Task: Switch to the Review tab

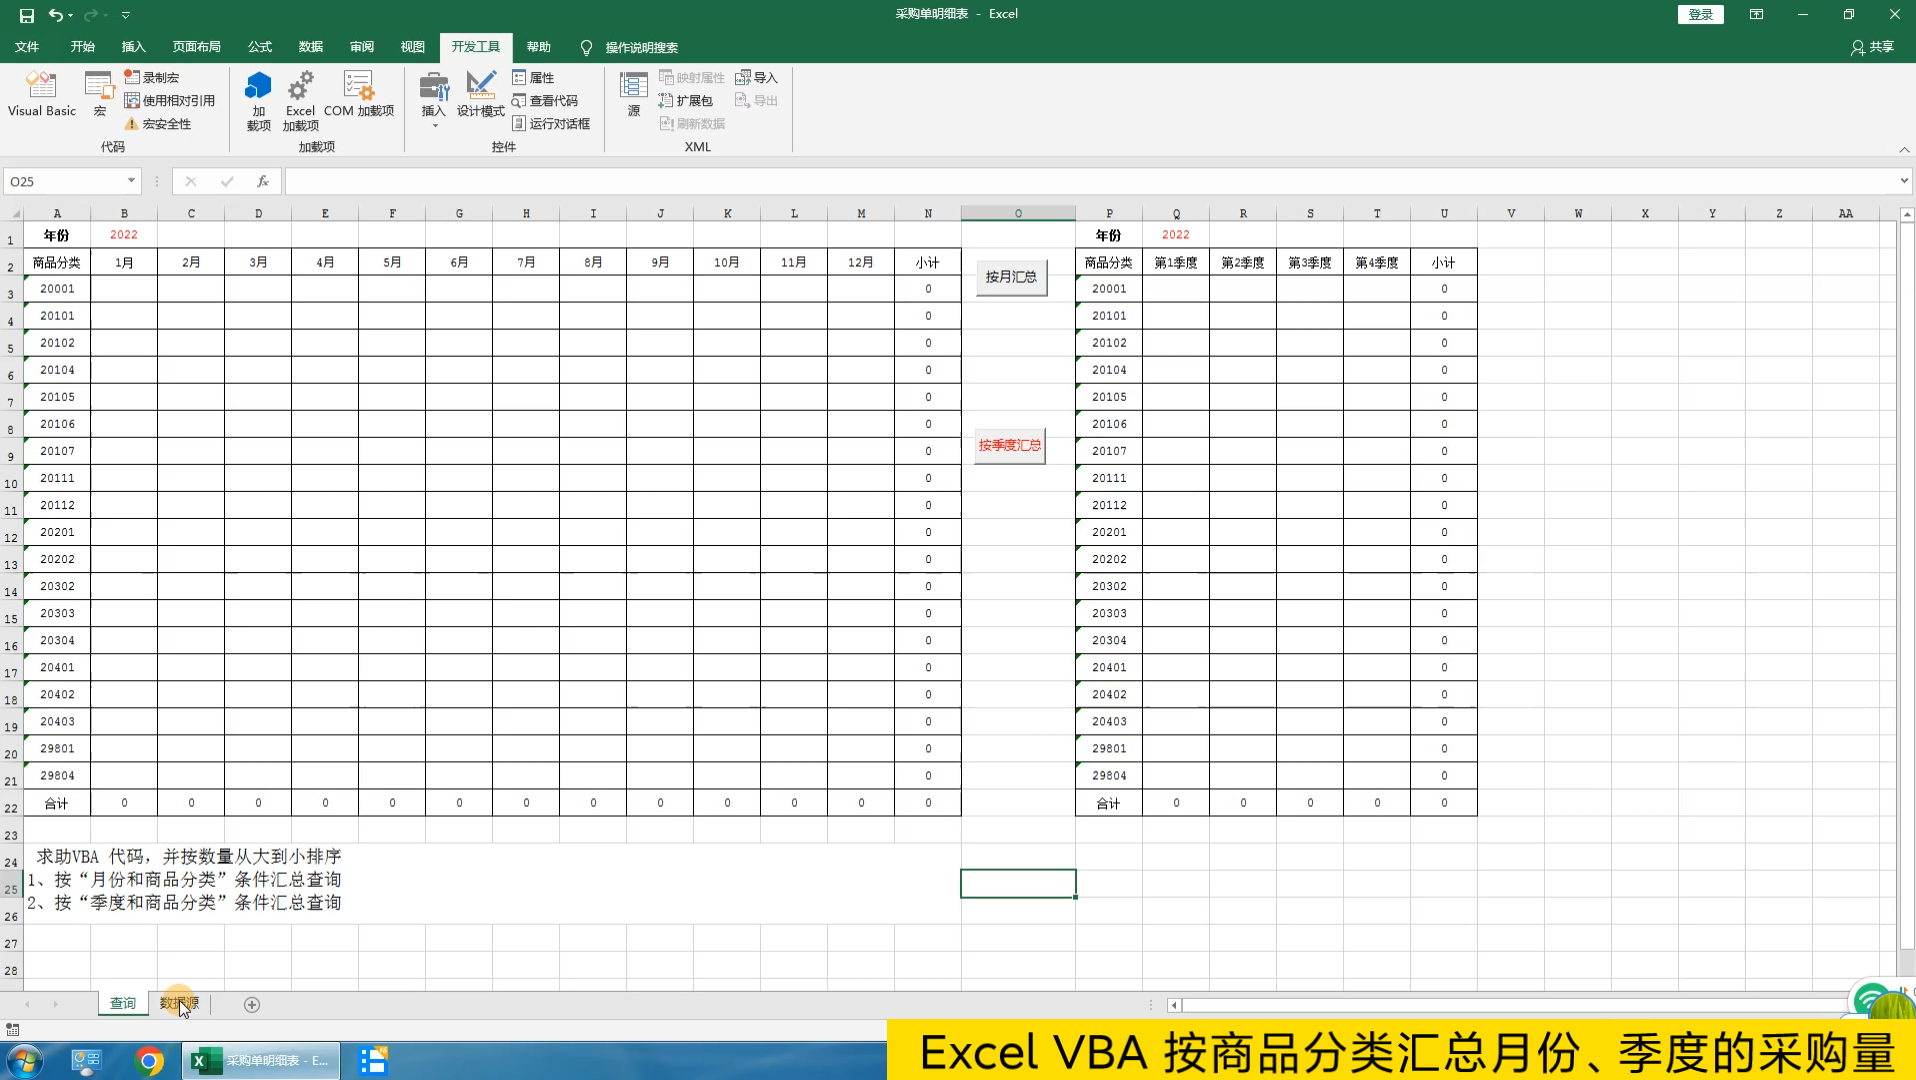Action: (362, 47)
